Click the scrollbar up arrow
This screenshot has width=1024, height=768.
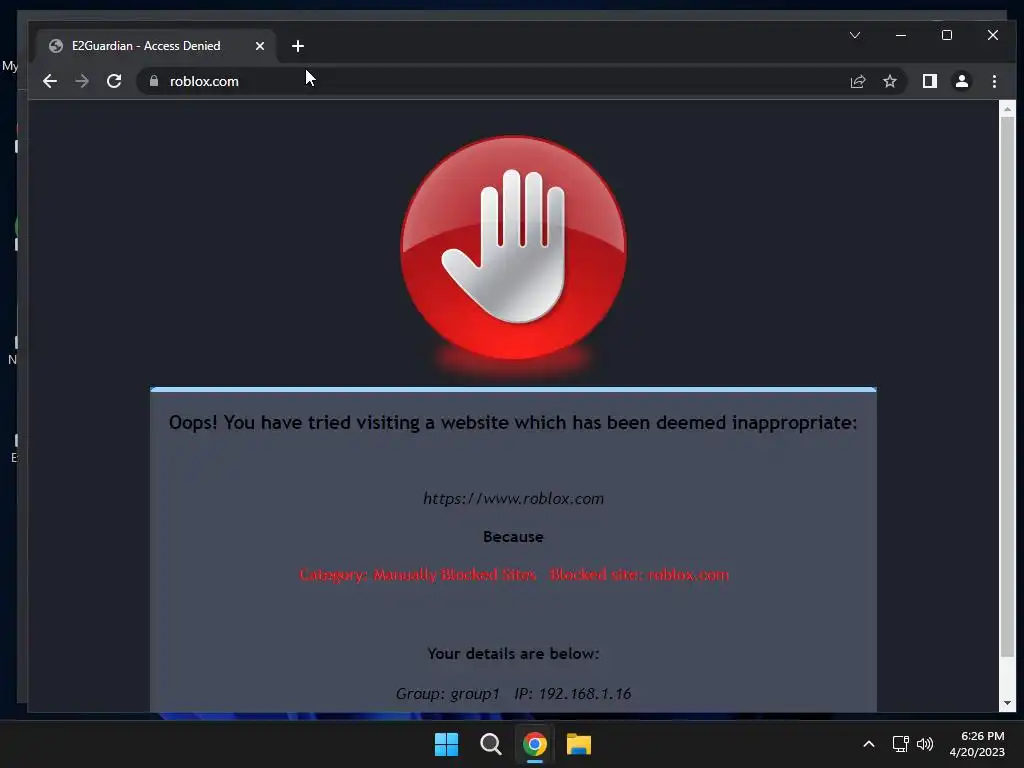coord(1007,109)
